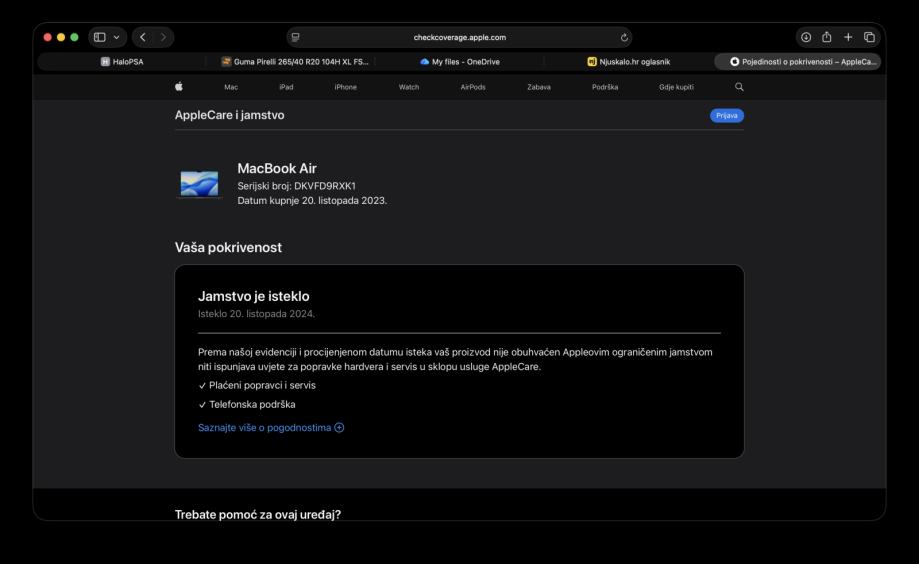Open Watch in Apple navigation bar
This screenshot has height=564, width=919.
tap(409, 87)
